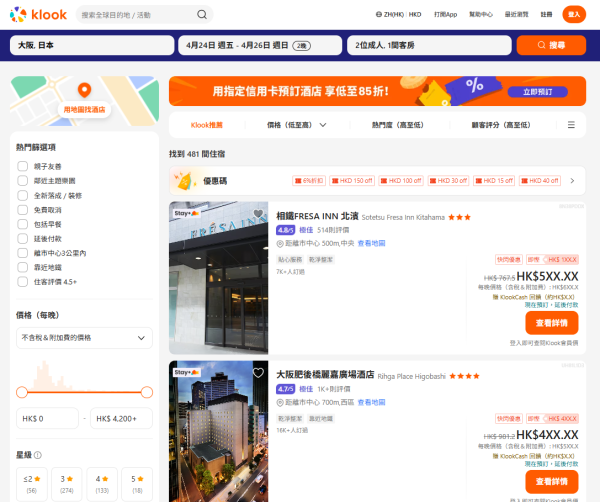
Task: Check the 包括早餐 filter
Action: tap(23, 224)
